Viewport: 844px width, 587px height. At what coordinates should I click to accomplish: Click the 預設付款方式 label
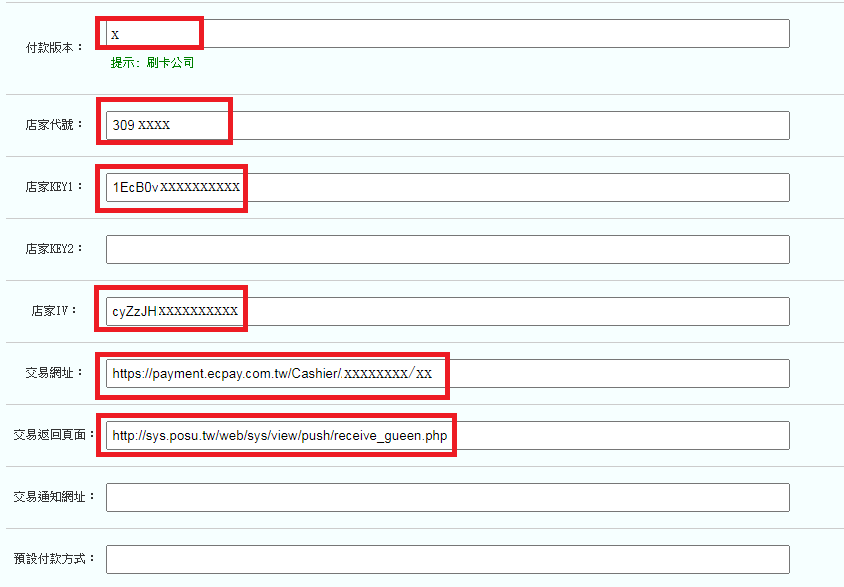coord(54,559)
